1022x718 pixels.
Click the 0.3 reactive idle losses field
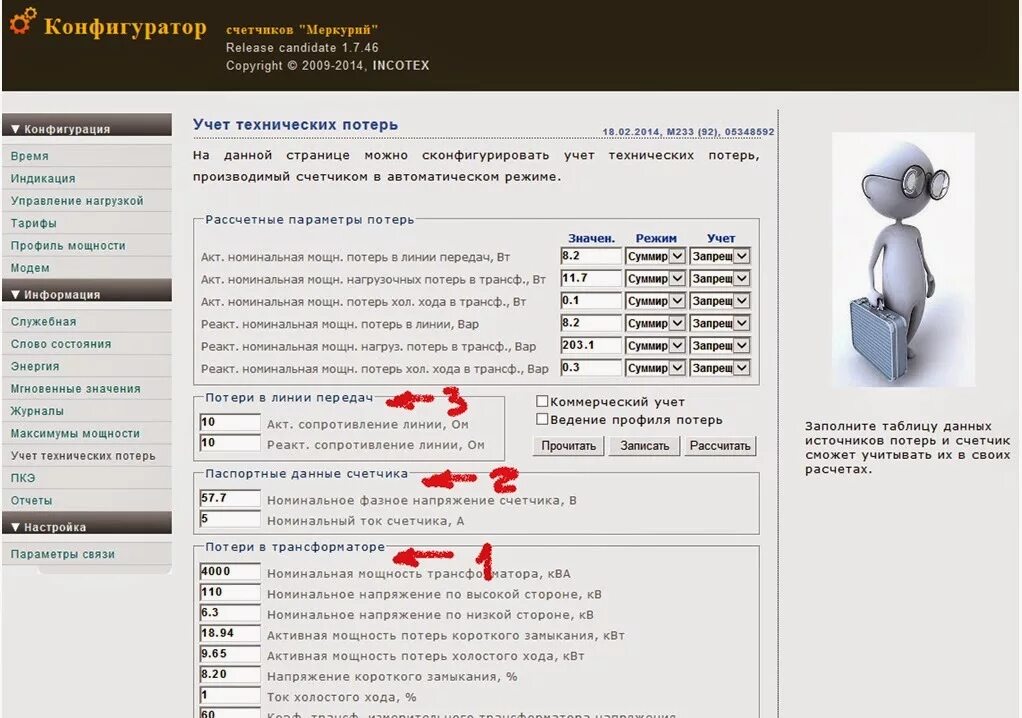pyautogui.click(x=591, y=367)
